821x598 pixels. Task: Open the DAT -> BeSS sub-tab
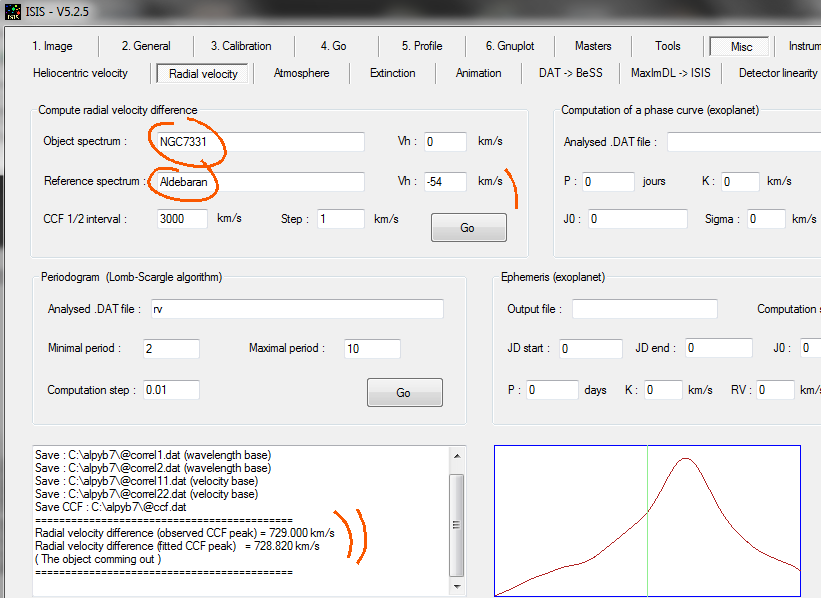(x=571, y=73)
